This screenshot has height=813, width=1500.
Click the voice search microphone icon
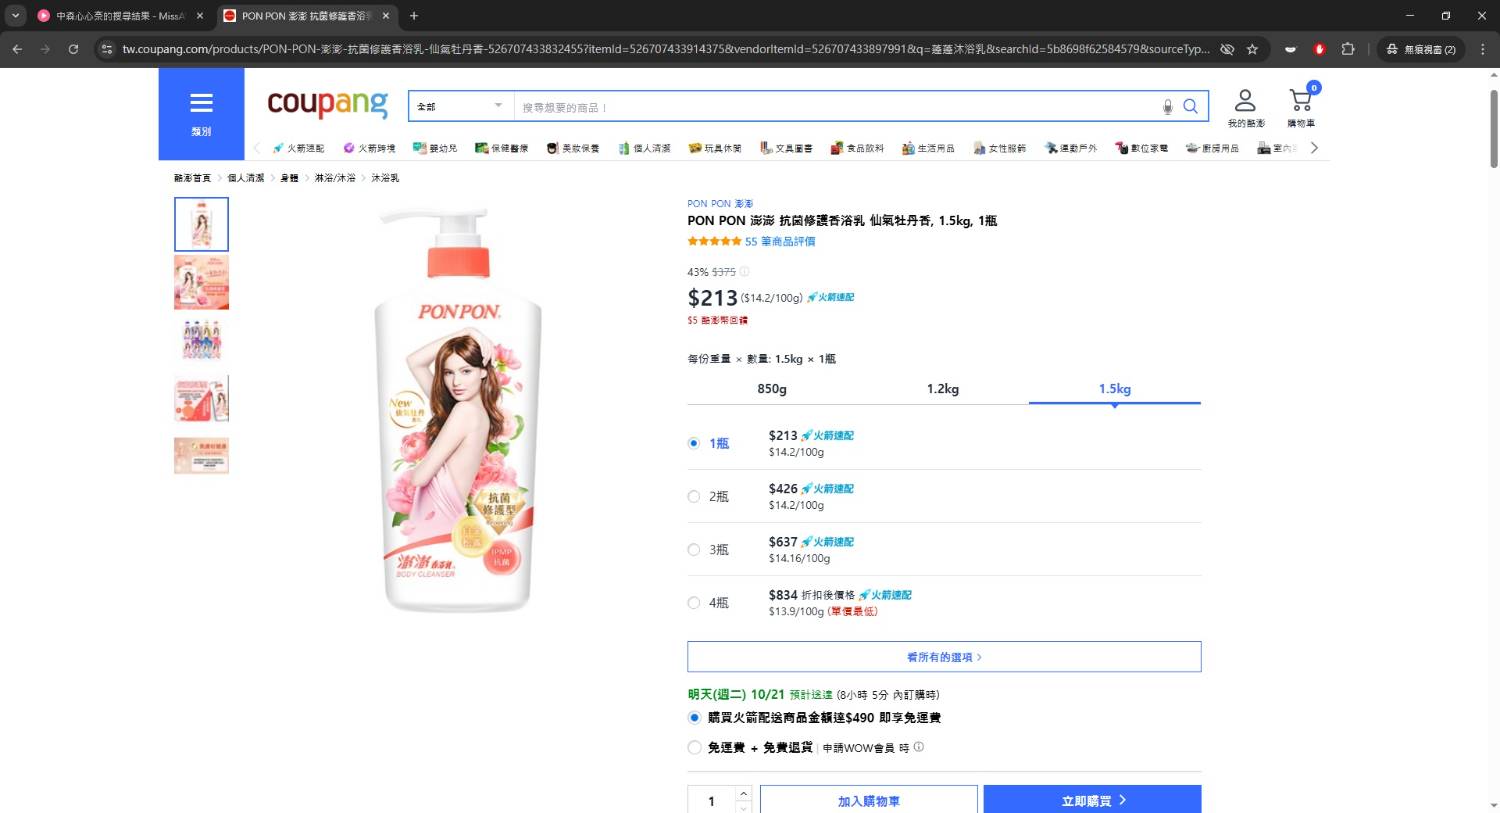tap(1167, 105)
